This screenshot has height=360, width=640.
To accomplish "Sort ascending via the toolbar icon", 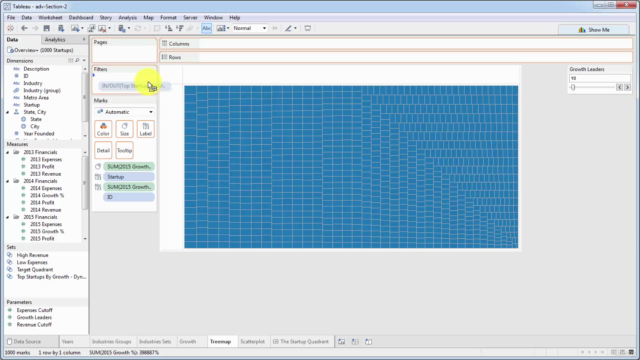I will pyautogui.click(x=168, y=28).
